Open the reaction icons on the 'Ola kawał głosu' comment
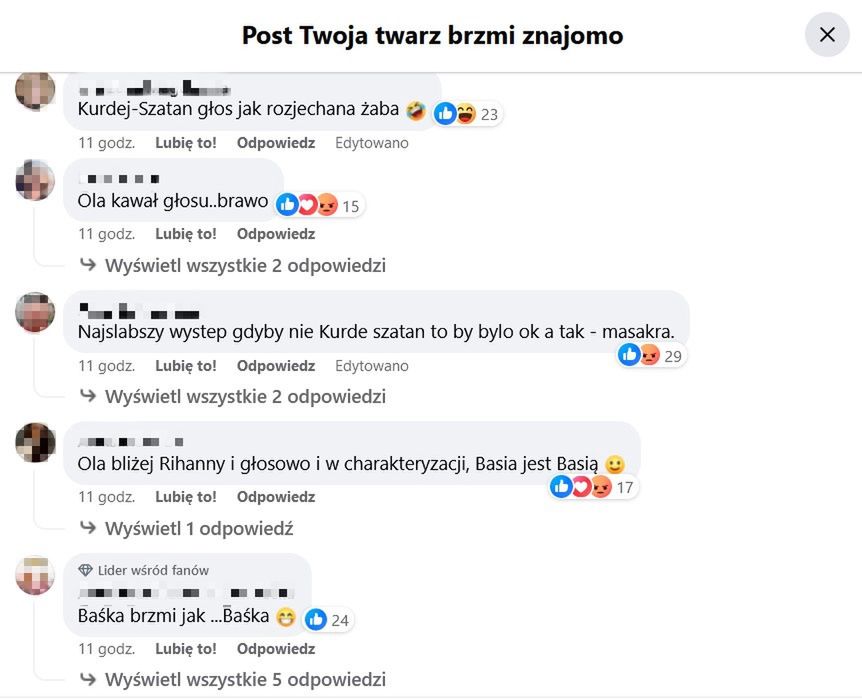This screenshot has width=862, height=699. click(320, 206)
